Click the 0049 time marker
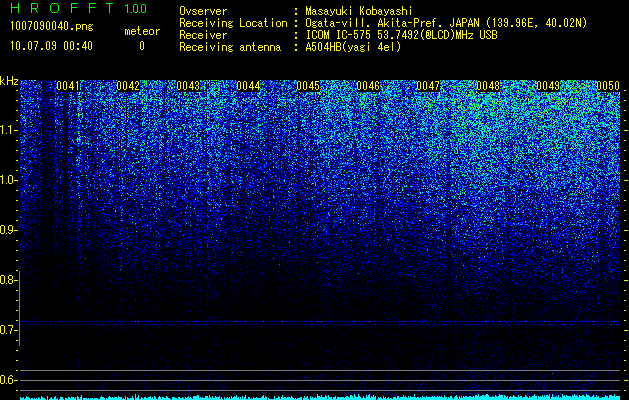 pos(548,86)
